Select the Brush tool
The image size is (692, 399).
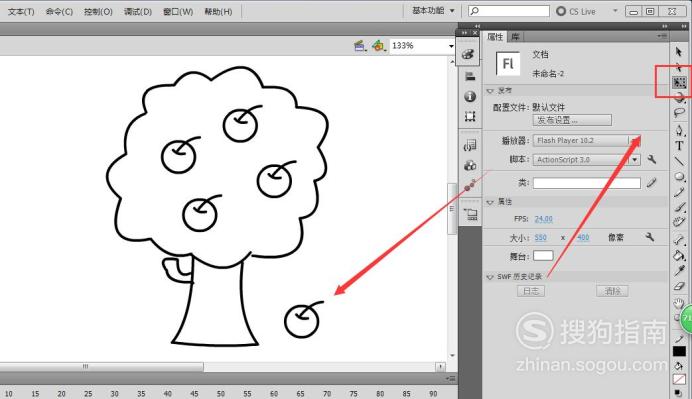coord(679,207)
